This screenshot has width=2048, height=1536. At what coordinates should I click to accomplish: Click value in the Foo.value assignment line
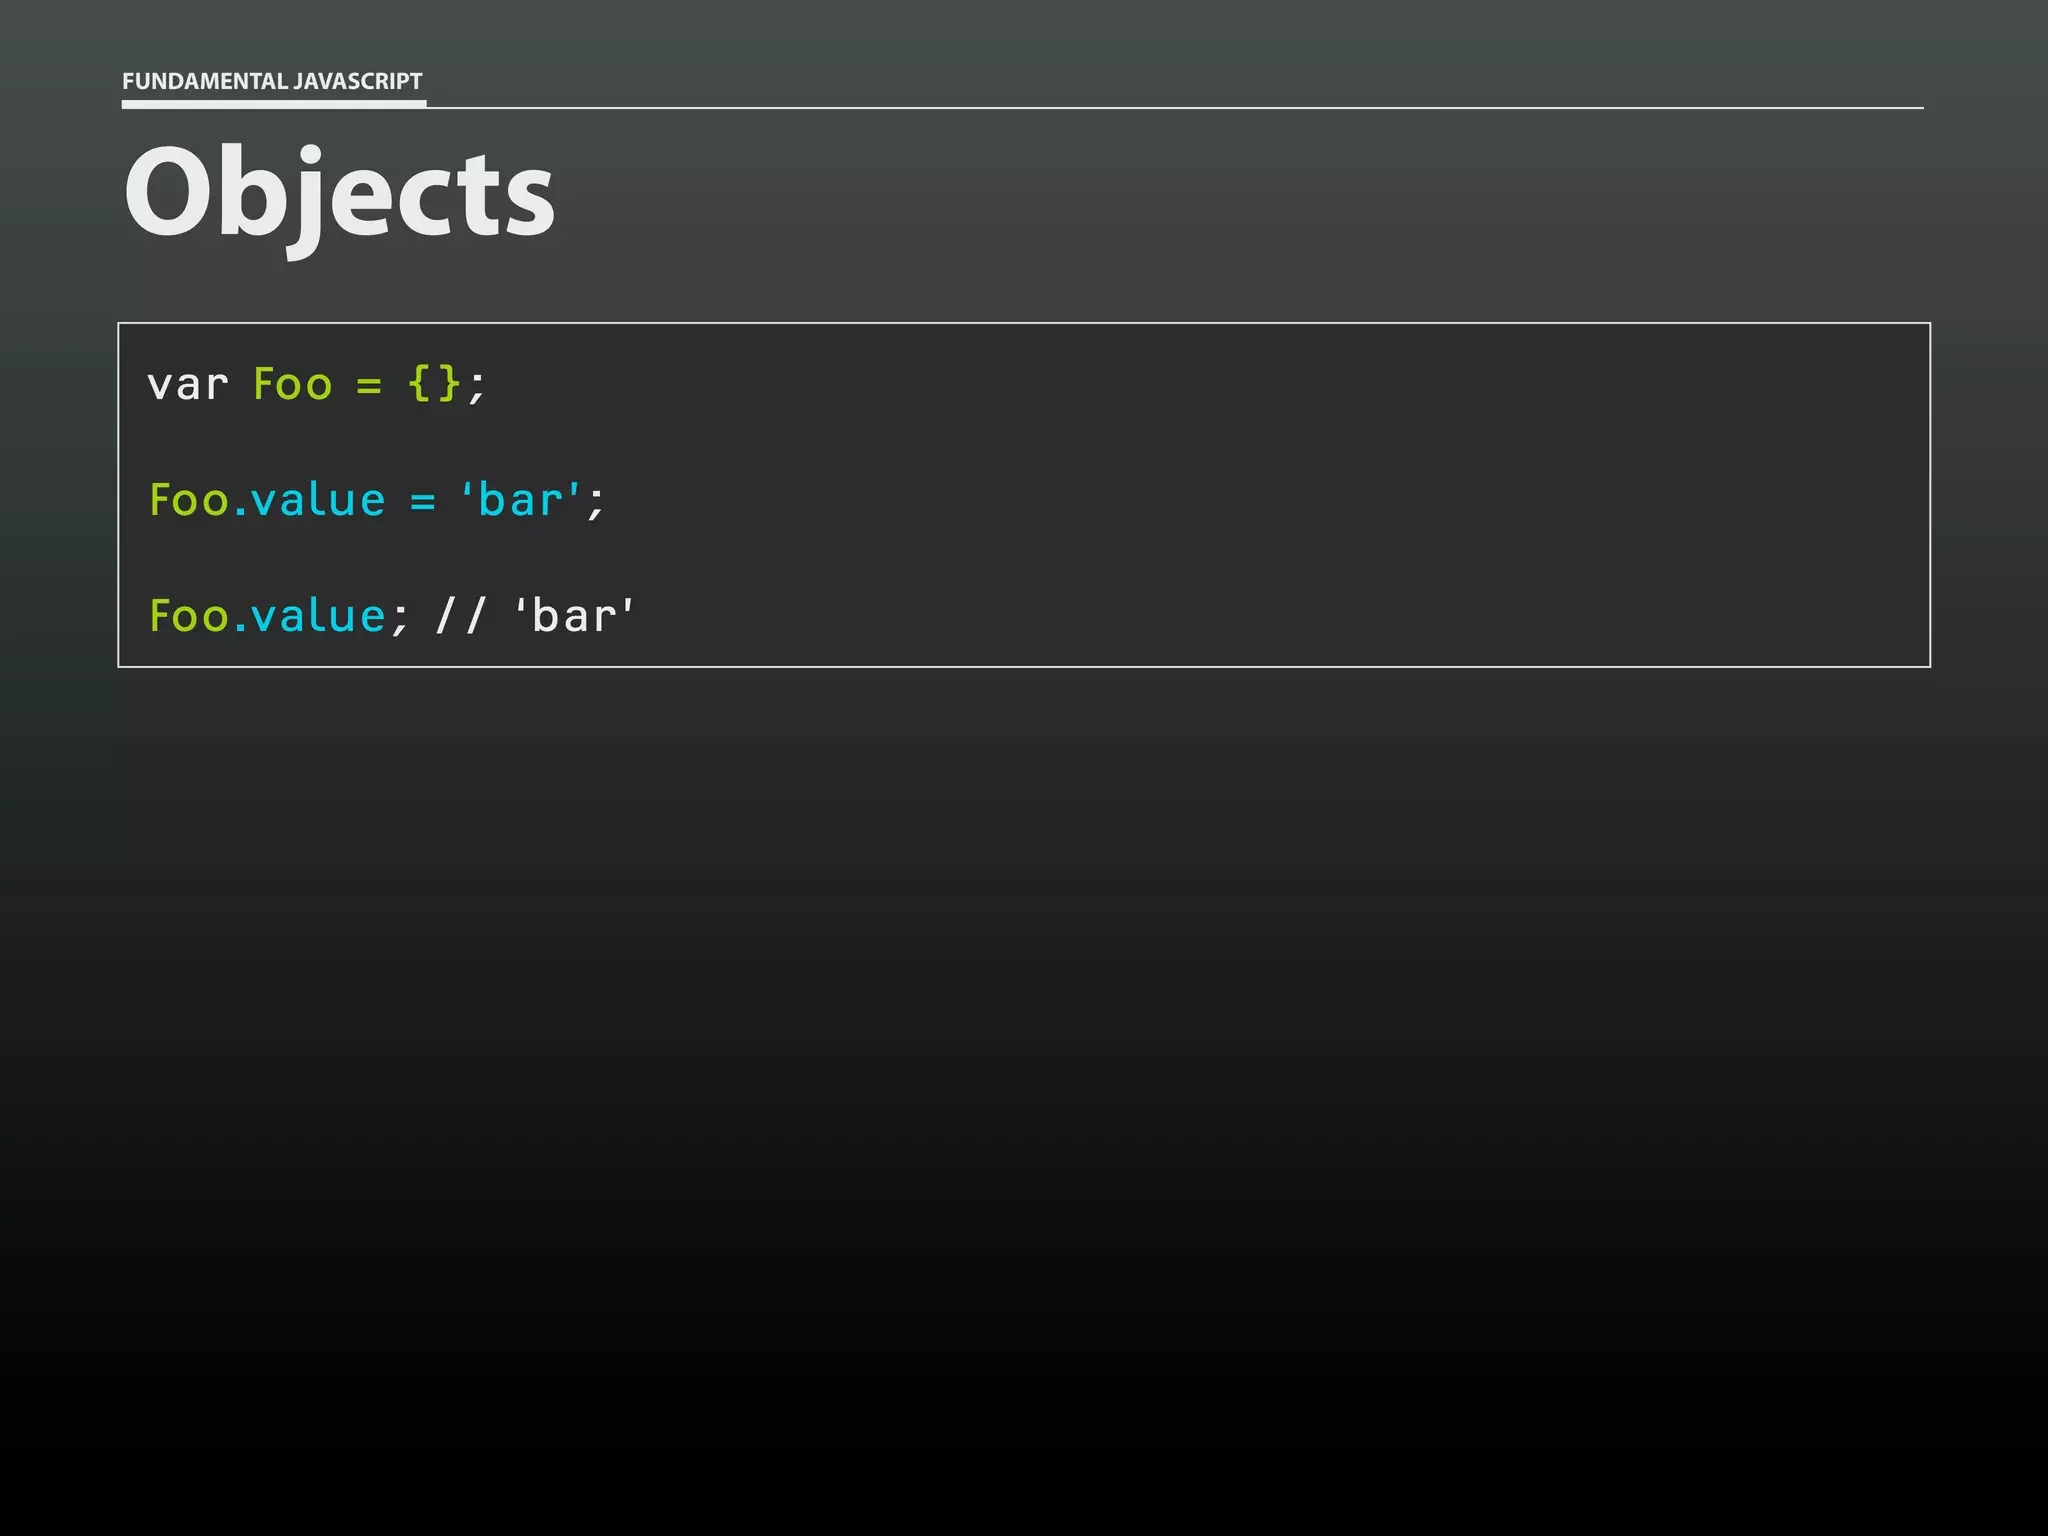click(318, 500)
